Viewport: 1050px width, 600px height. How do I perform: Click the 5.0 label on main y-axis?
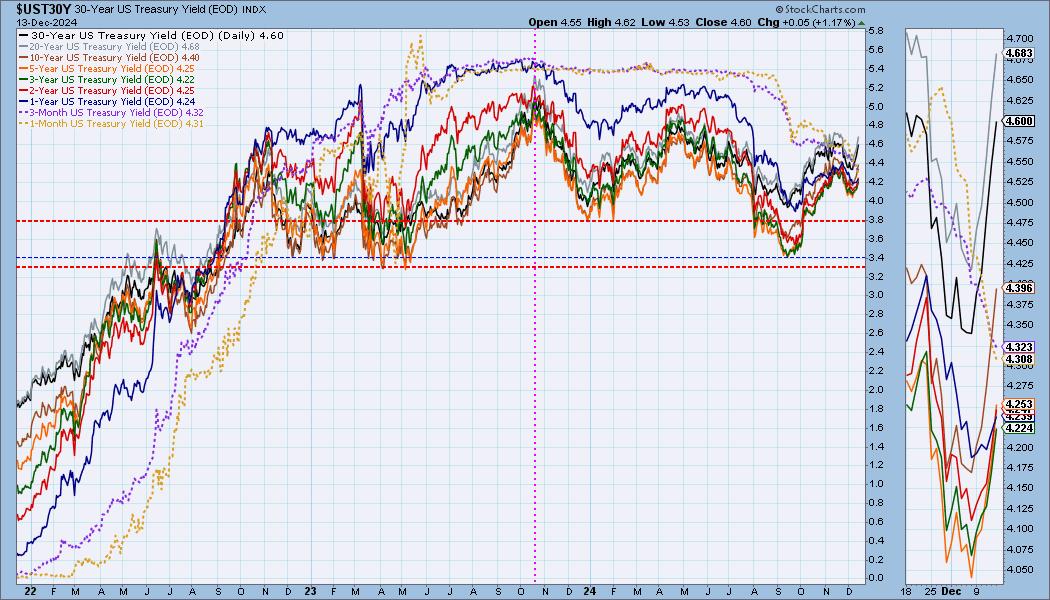pyautogui.click(x=875, y=106)
